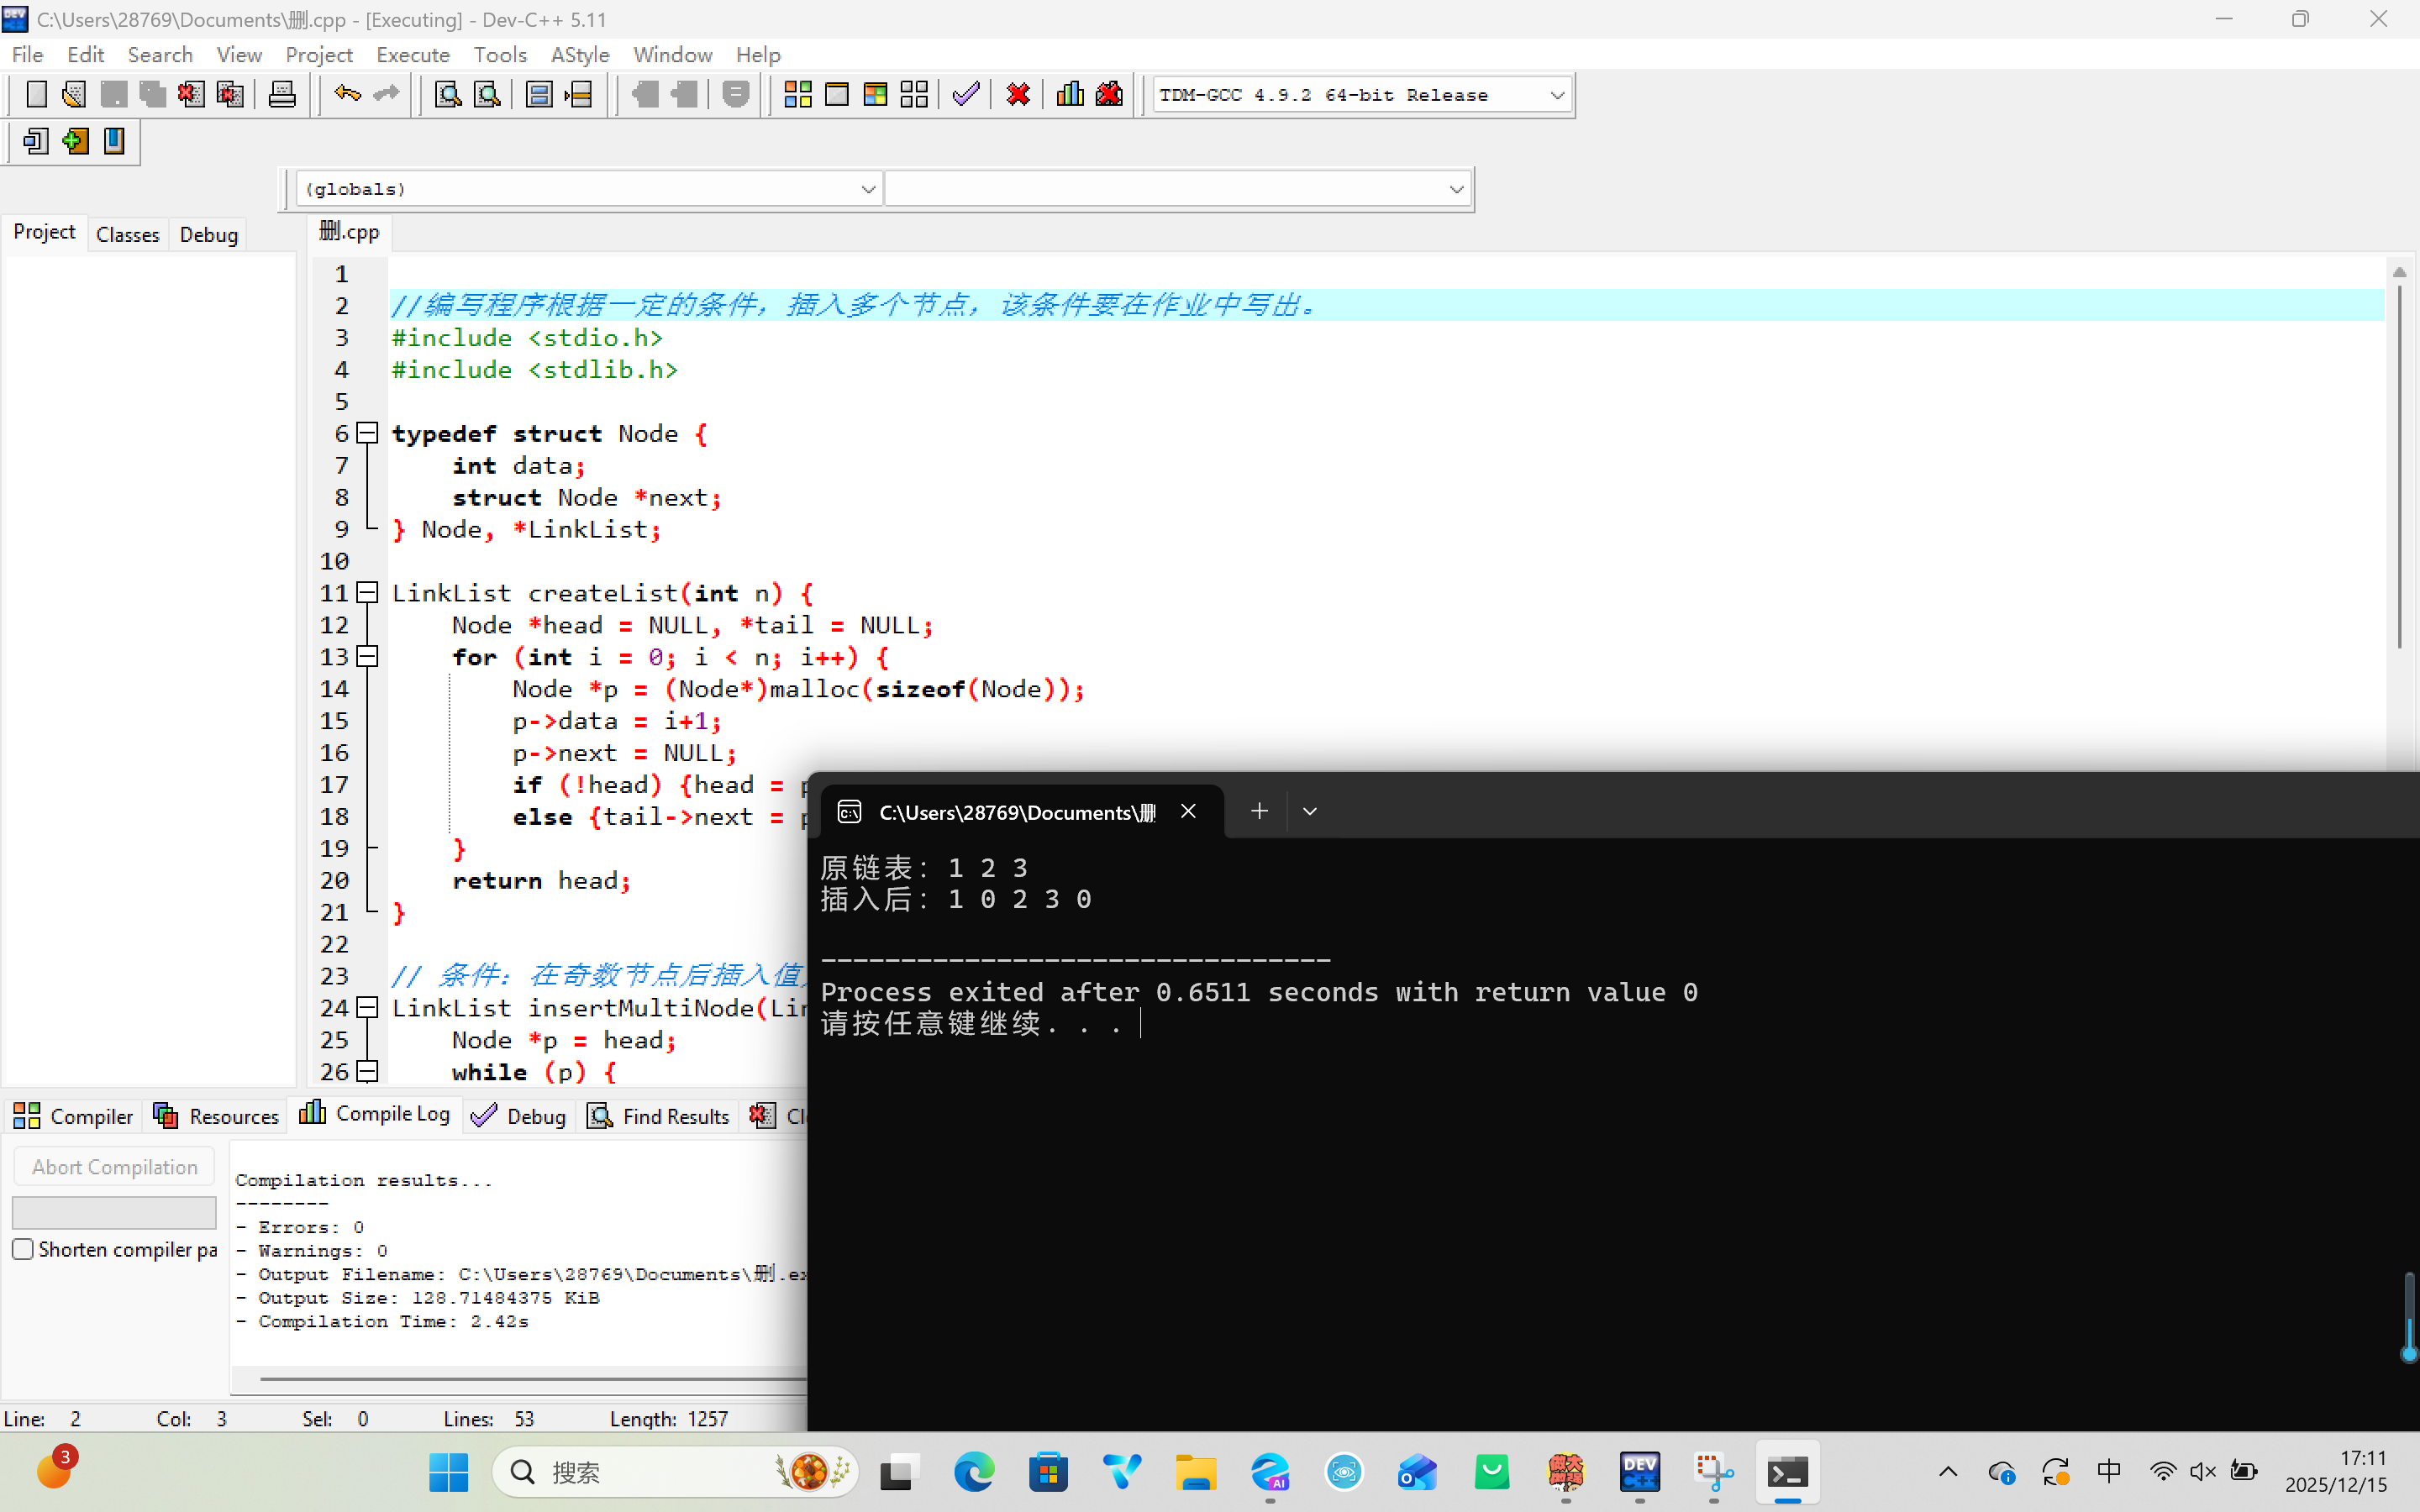Toggle the Shorten compiler paths checkbox
2420x1512 pixels.
[x=23, y=1249]
